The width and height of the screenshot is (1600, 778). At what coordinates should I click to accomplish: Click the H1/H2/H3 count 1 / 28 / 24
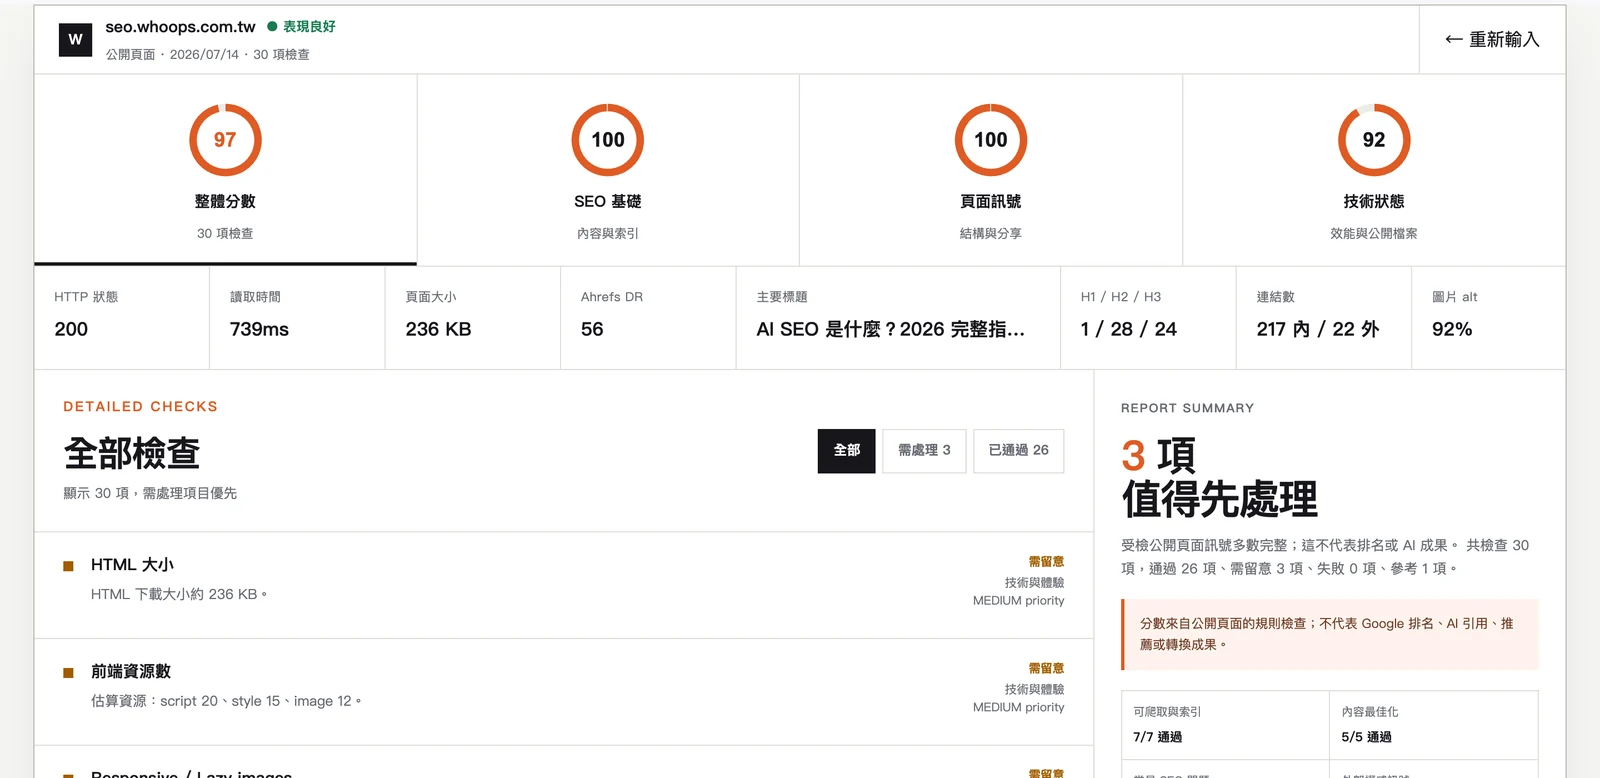pos(1128,329)
